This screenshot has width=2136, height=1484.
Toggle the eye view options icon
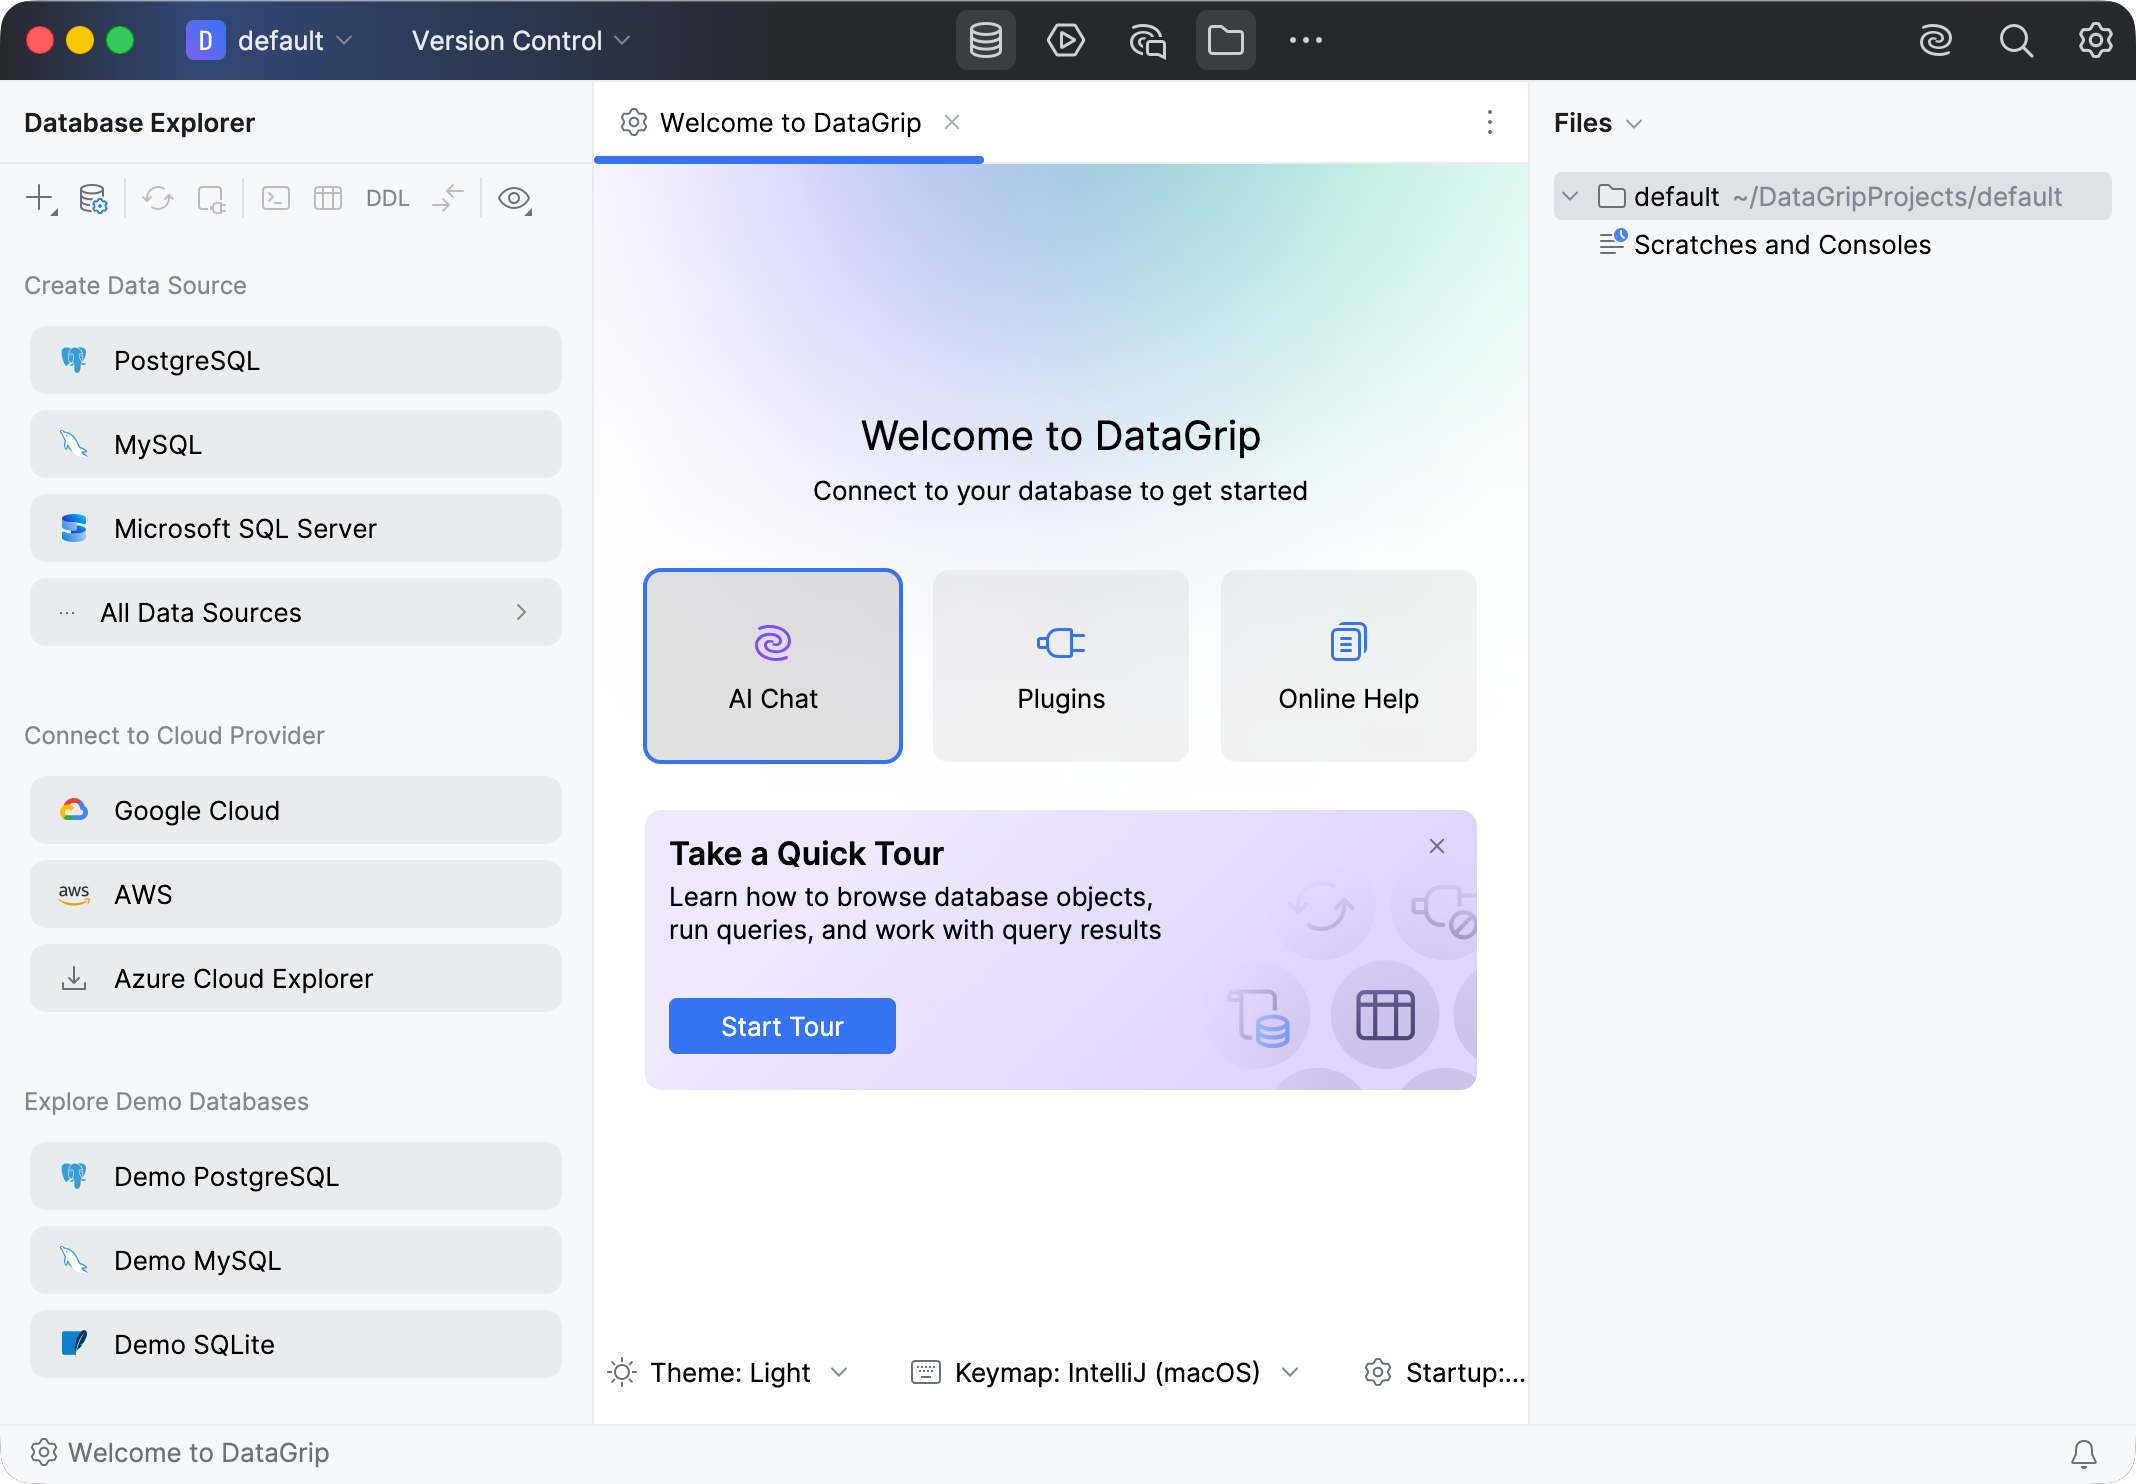click(x=515, y=199)
